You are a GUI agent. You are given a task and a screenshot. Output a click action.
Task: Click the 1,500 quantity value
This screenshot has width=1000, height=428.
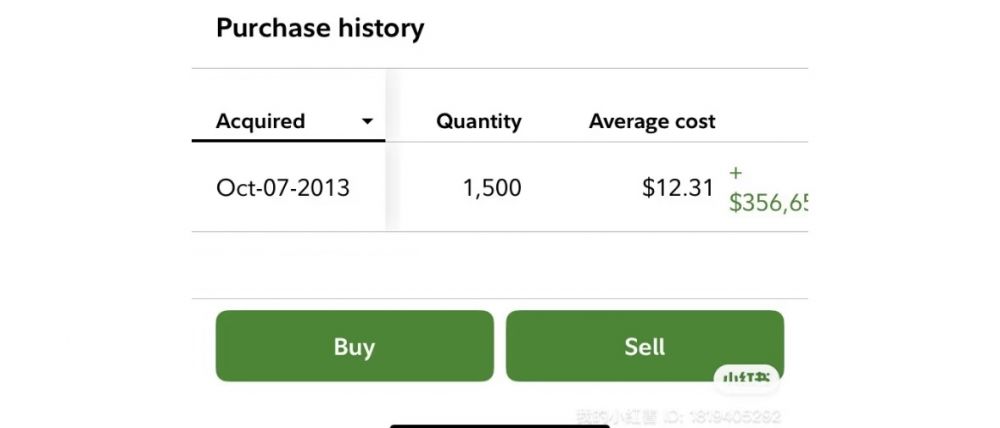(x=491, y=187)
